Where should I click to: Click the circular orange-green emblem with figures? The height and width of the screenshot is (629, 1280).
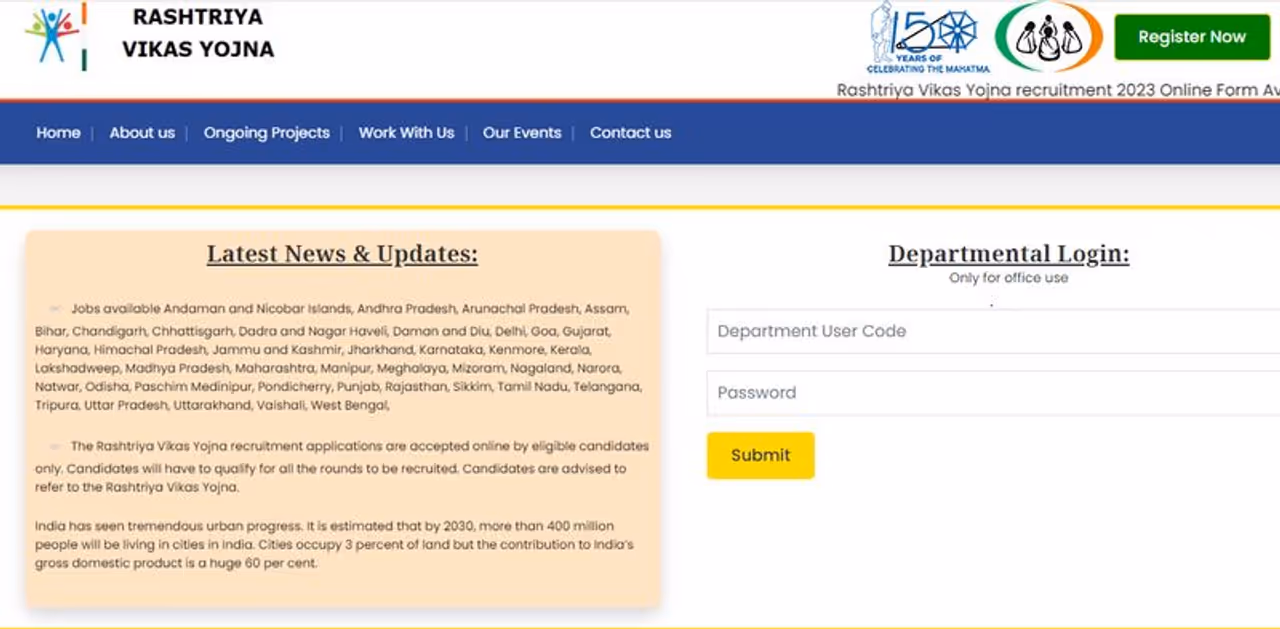(1048, 37)
